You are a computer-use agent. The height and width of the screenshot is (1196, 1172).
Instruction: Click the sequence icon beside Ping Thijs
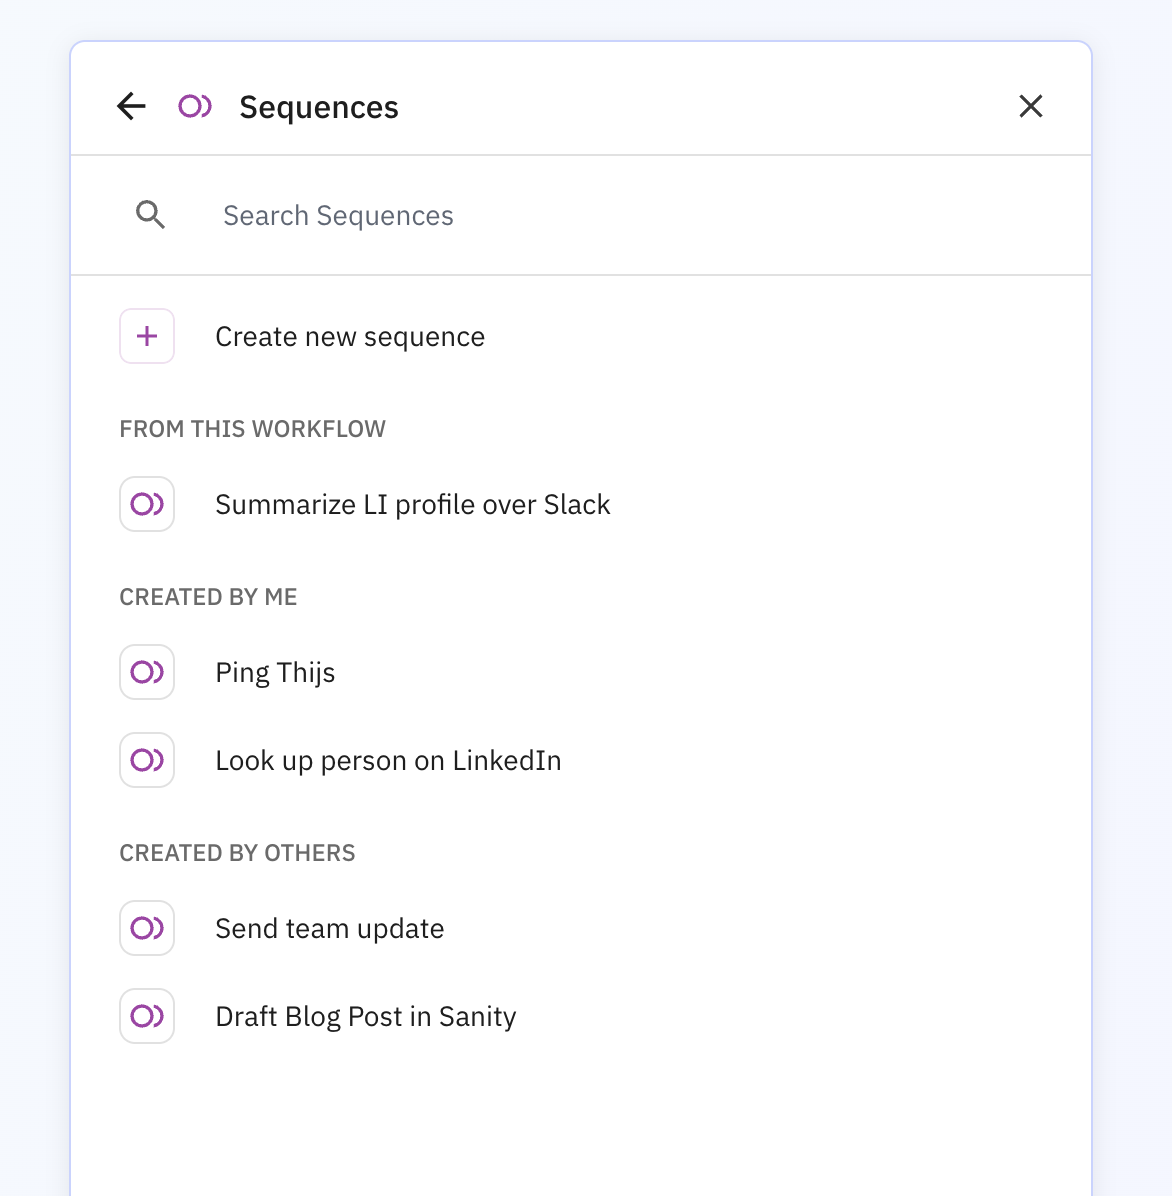click(x=147, y=672)
